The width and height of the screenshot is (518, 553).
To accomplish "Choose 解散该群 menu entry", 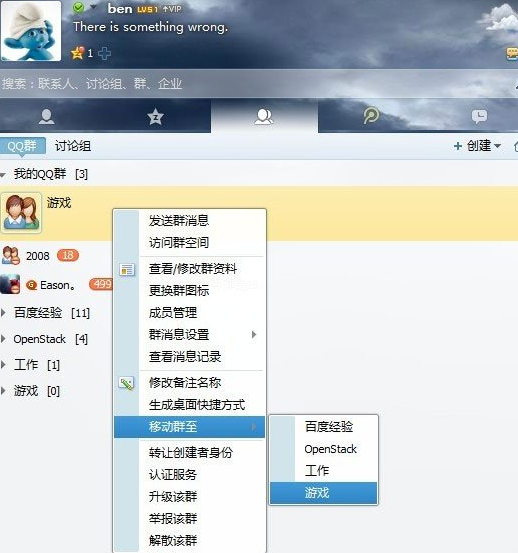I will [x=189, y=540].
